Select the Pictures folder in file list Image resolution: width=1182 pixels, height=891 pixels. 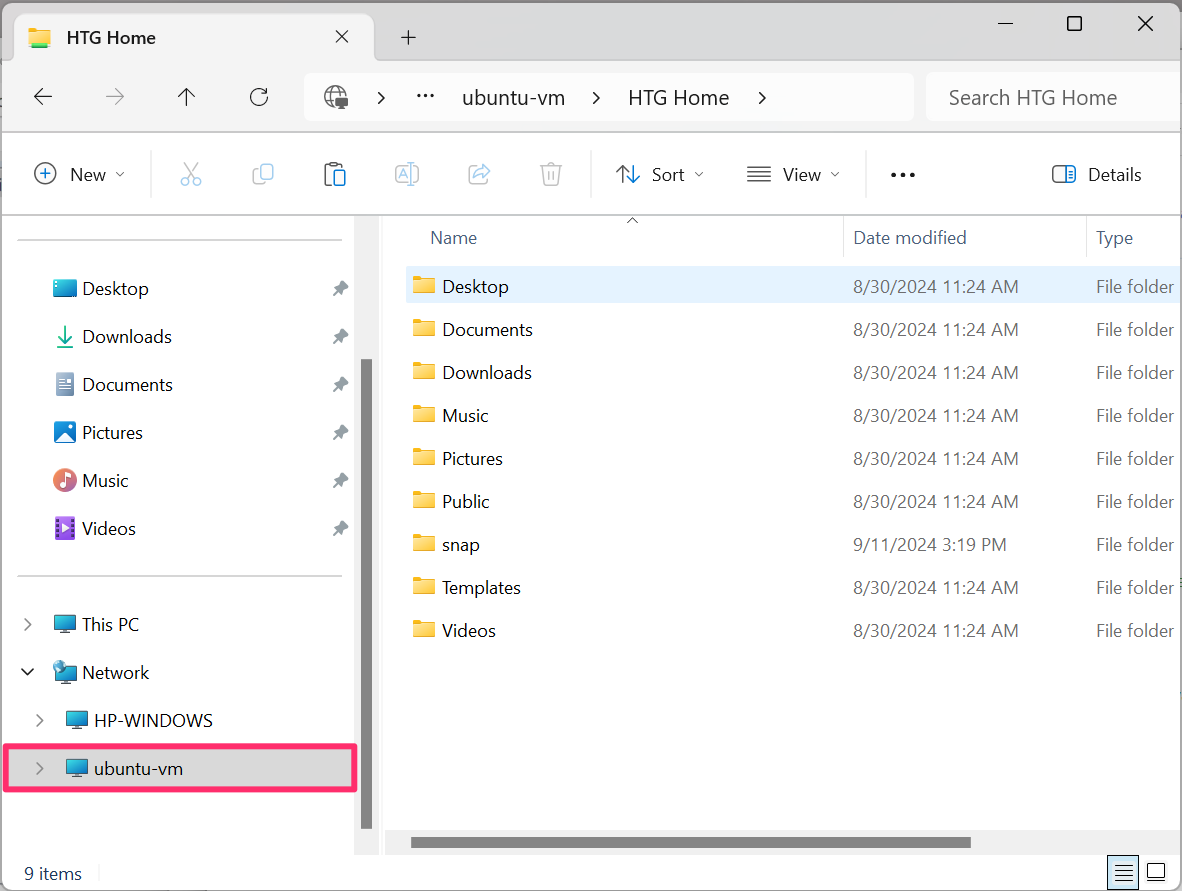793,458
